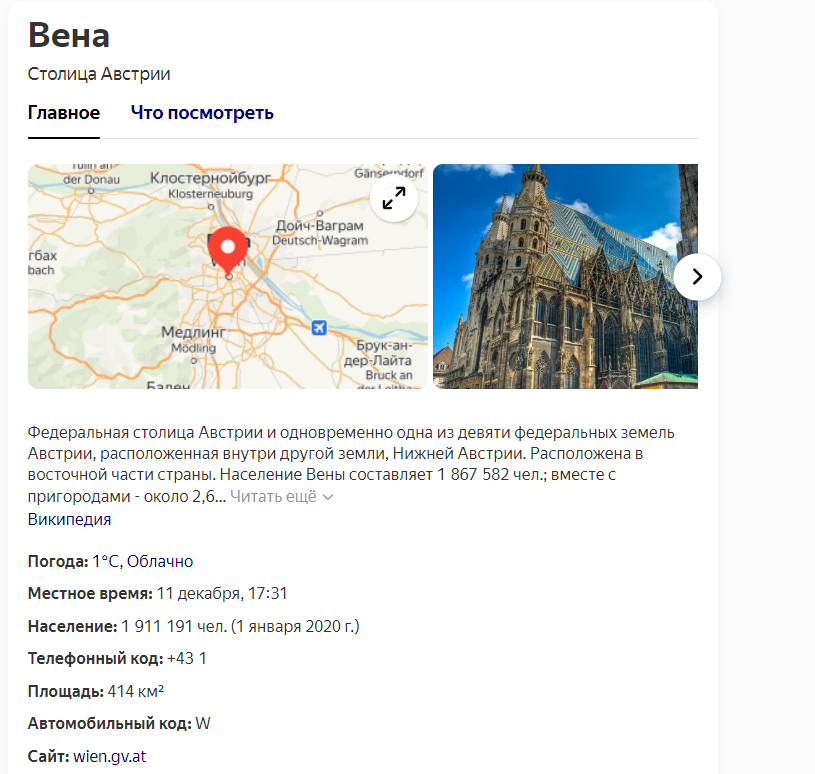Expand description with Читать ещё
This screenshot has height=774, width=815.
point(273,496)
